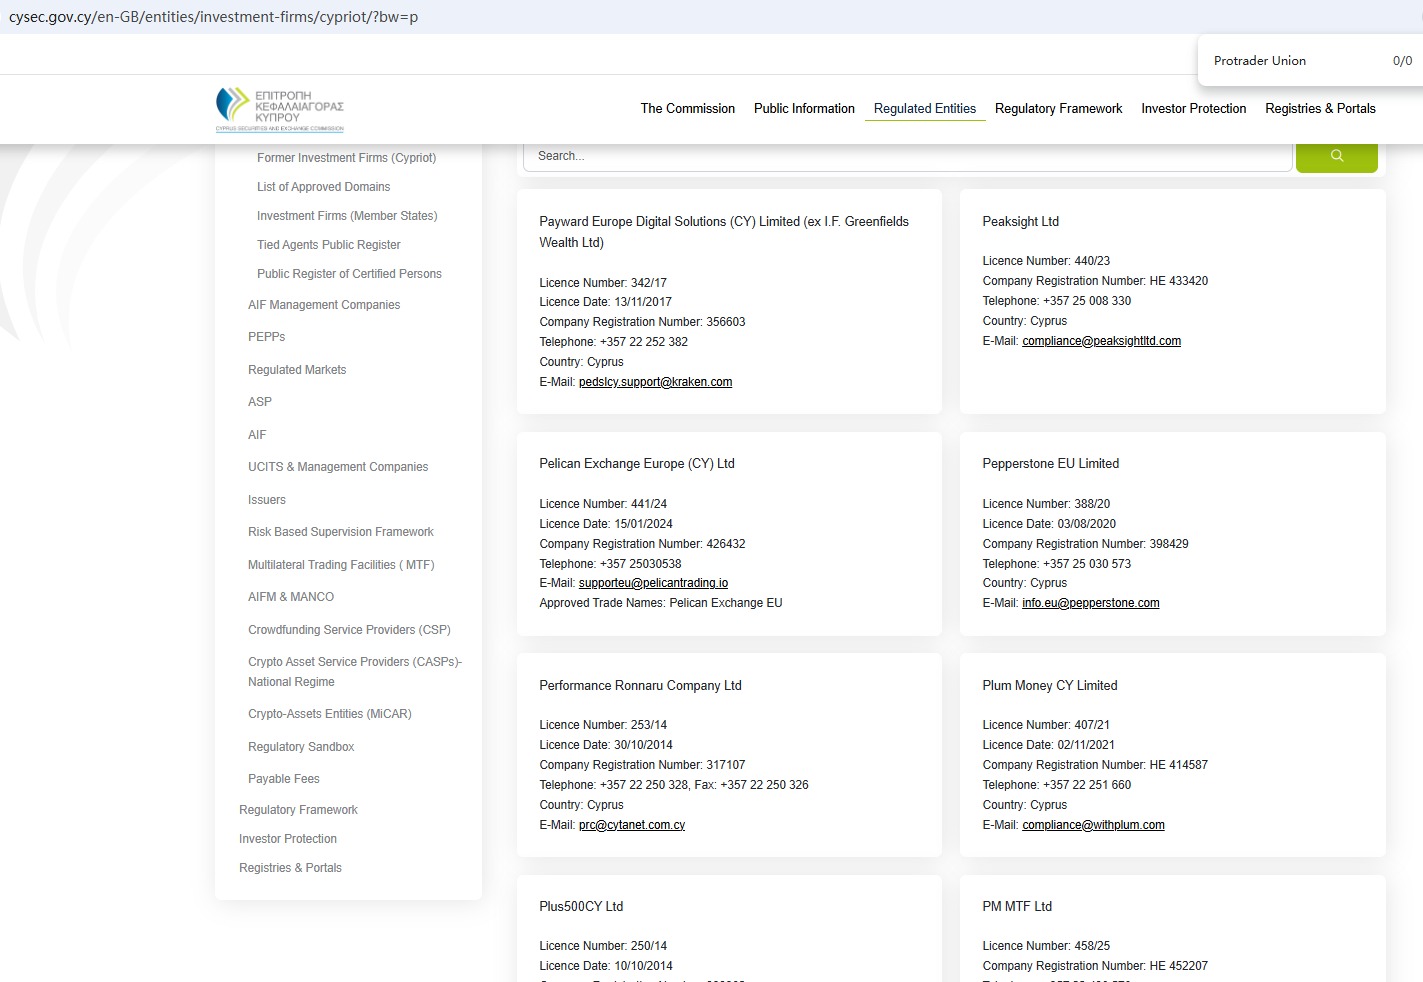1423x982 pixels.
Task: Click the compliance@peaksightltd.com email link
Action: click(x=1101, y=341)
